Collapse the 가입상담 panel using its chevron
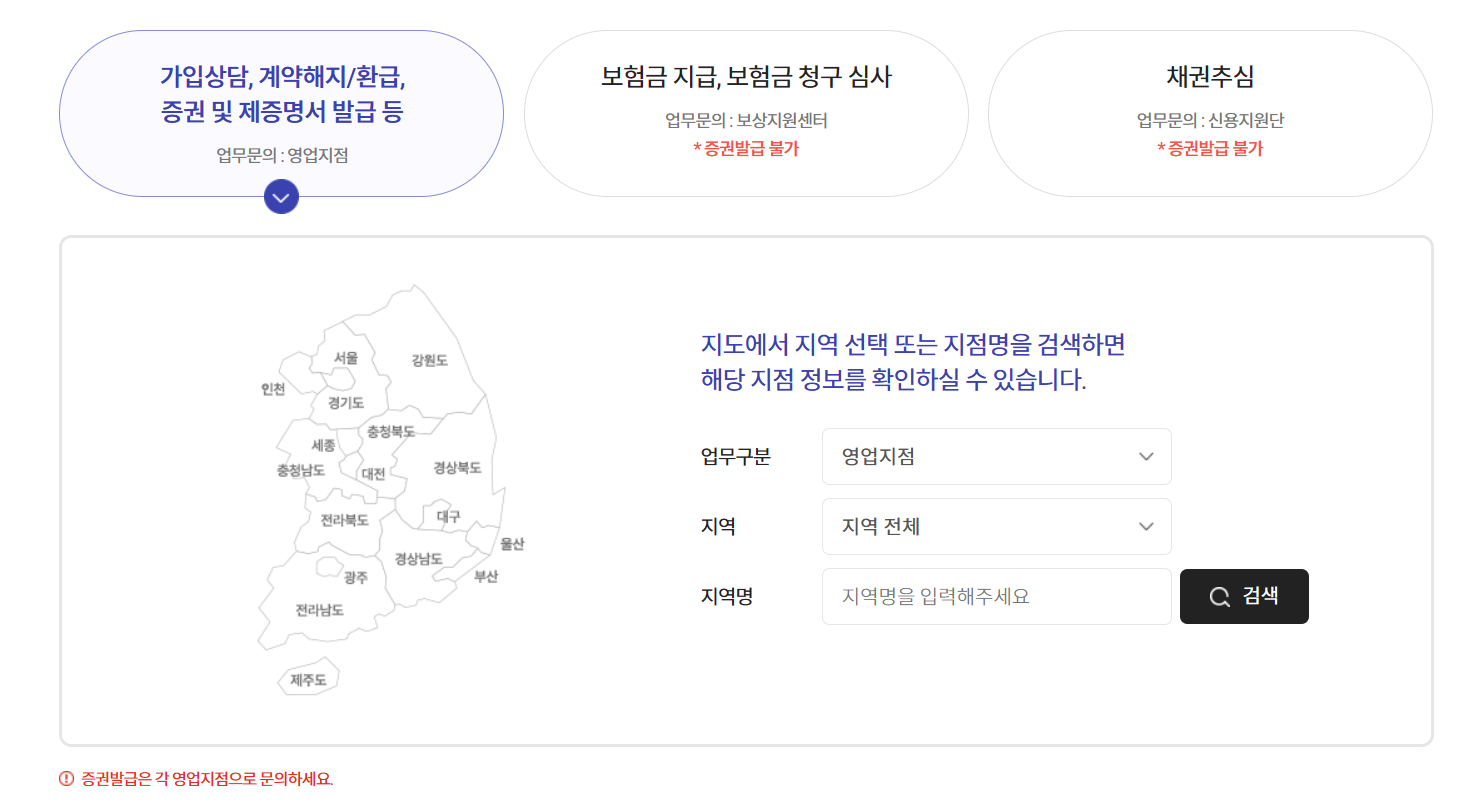The image size is (1469, 804). 281,197
